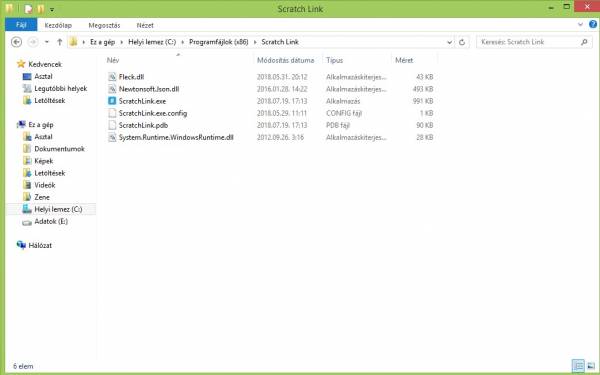Open the Videók folder in sidebar
The width and height of the screenshot is (600, 375).
(x=44, y=185)
